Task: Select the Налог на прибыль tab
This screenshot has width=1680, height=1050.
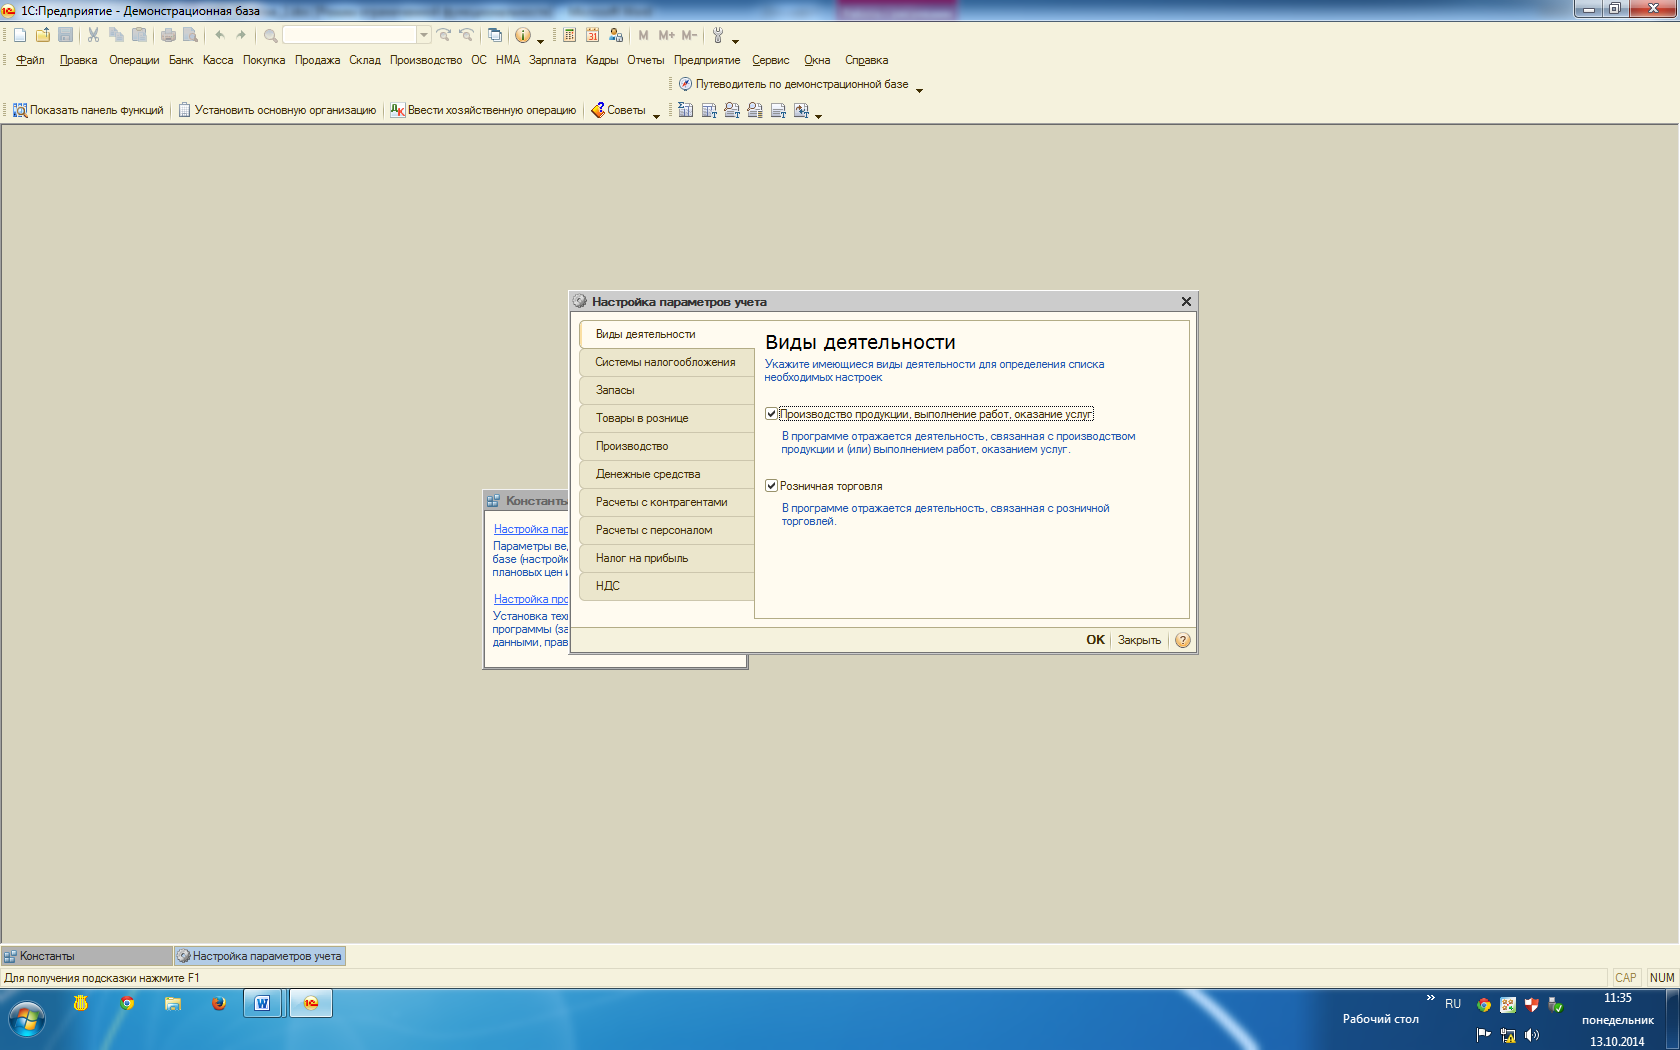Action: [666, 558]
